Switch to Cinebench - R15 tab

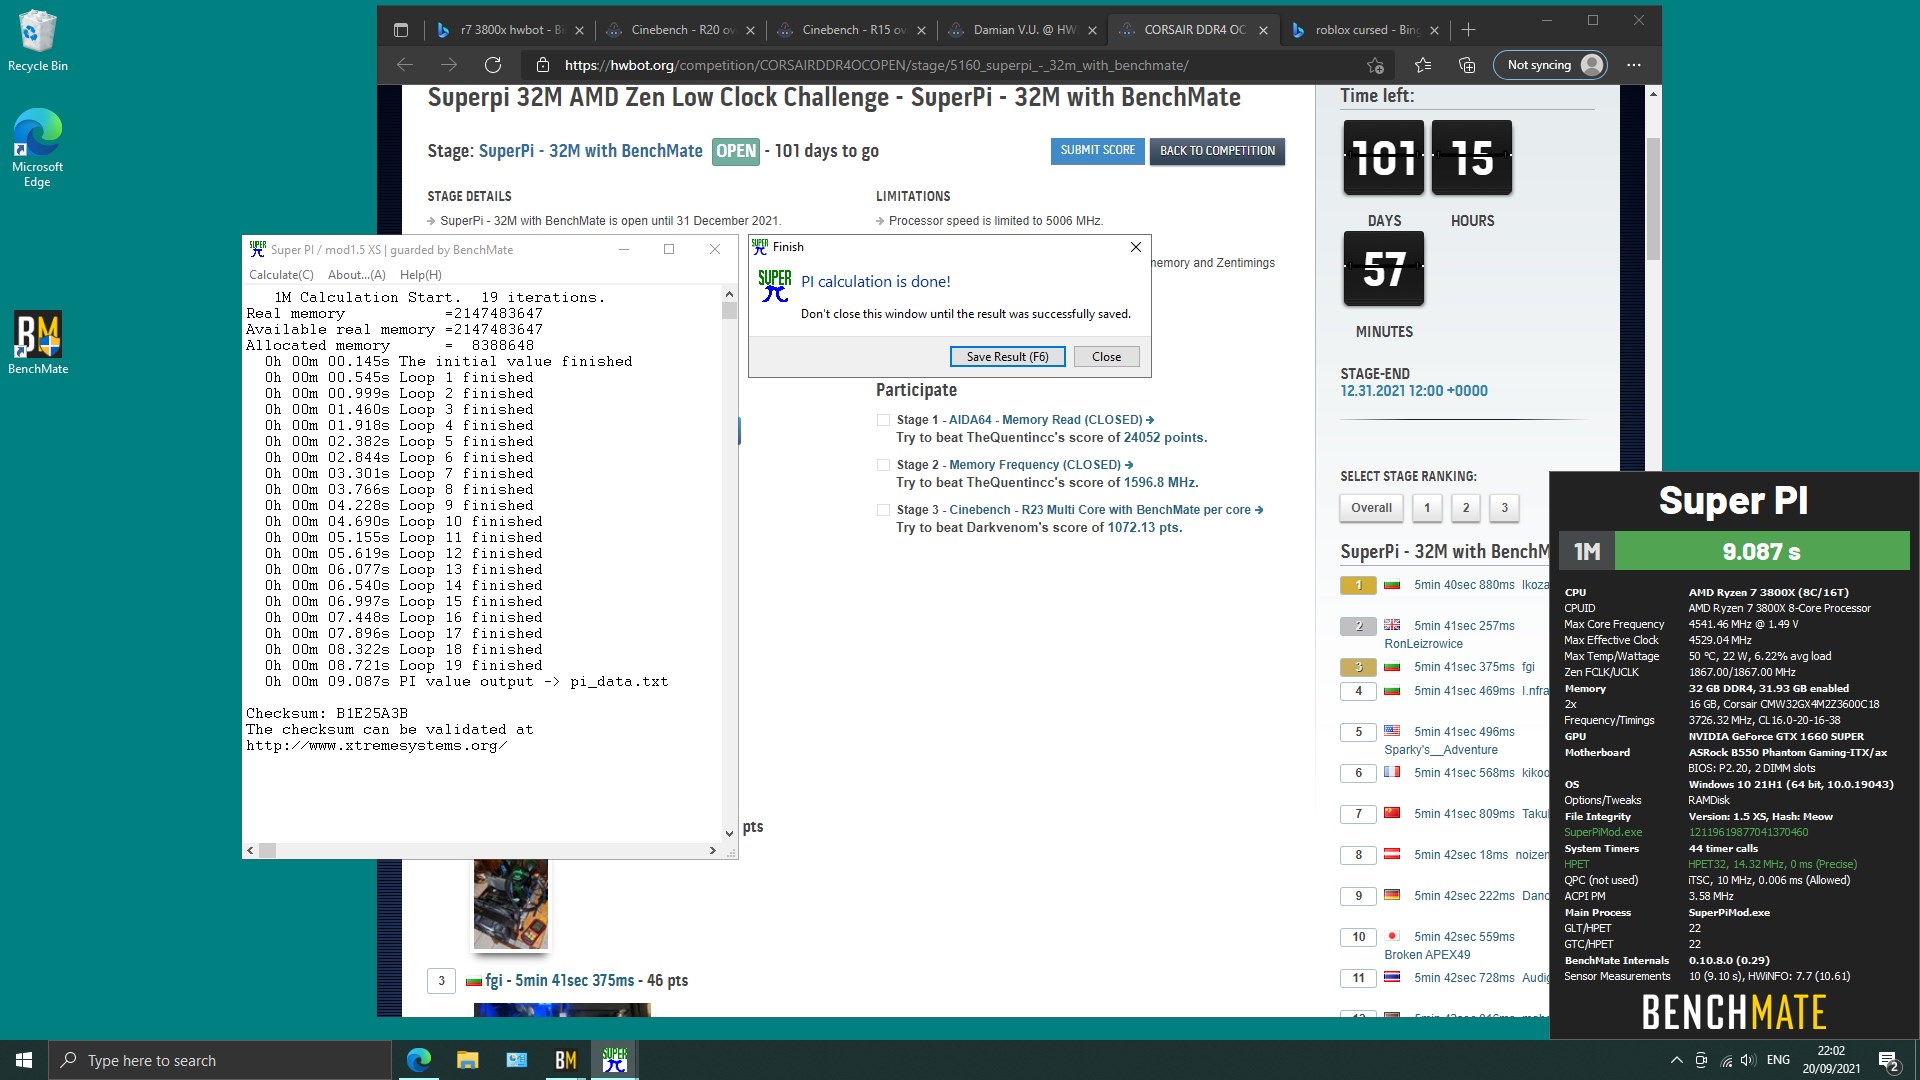(850, 30)
